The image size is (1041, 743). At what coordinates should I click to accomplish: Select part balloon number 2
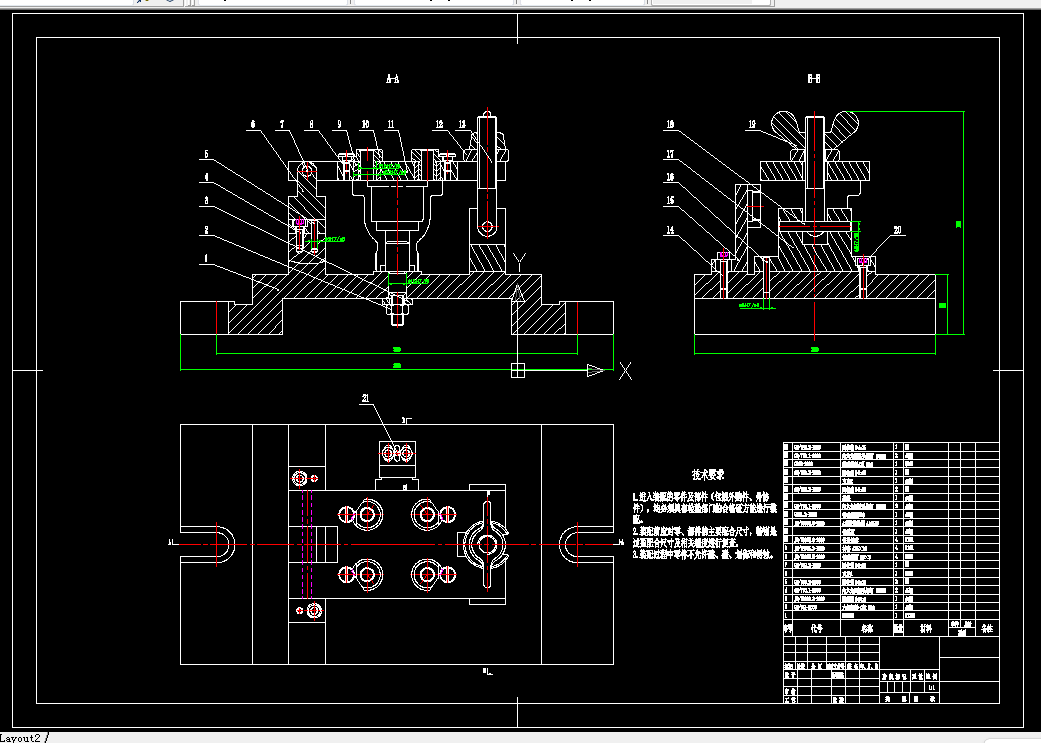point(206,230)
